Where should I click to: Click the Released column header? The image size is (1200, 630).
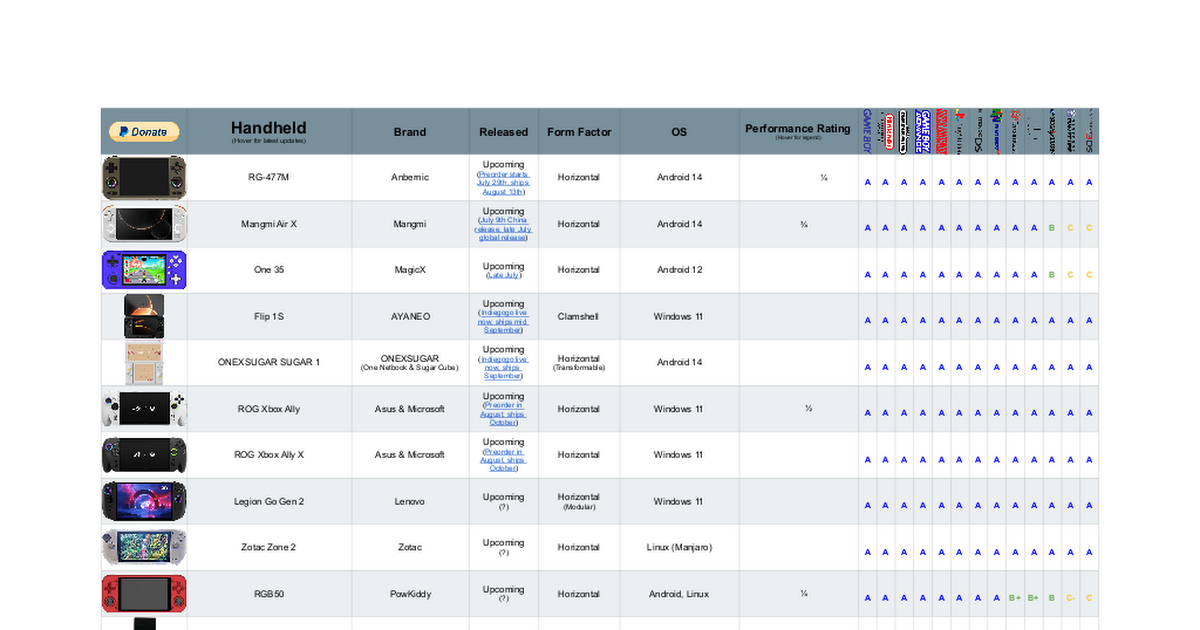[x=504, y=132]
